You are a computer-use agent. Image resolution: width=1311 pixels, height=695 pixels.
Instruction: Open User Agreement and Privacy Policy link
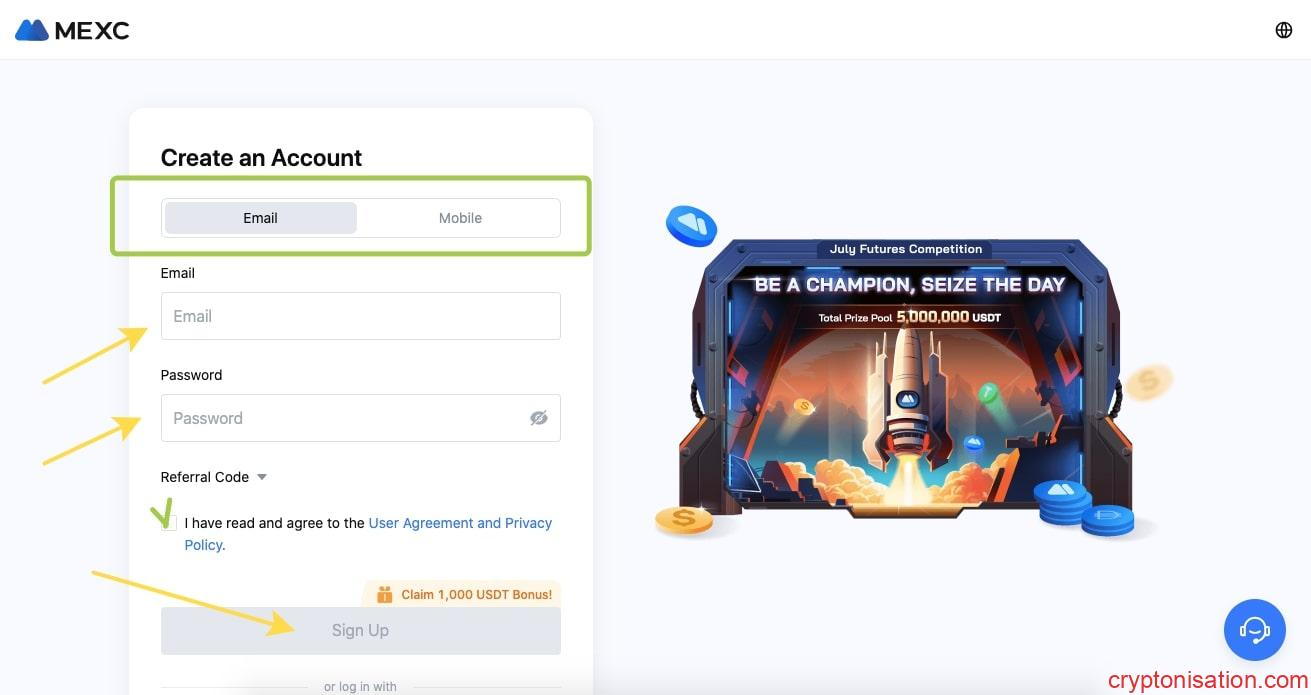(368, 534)
